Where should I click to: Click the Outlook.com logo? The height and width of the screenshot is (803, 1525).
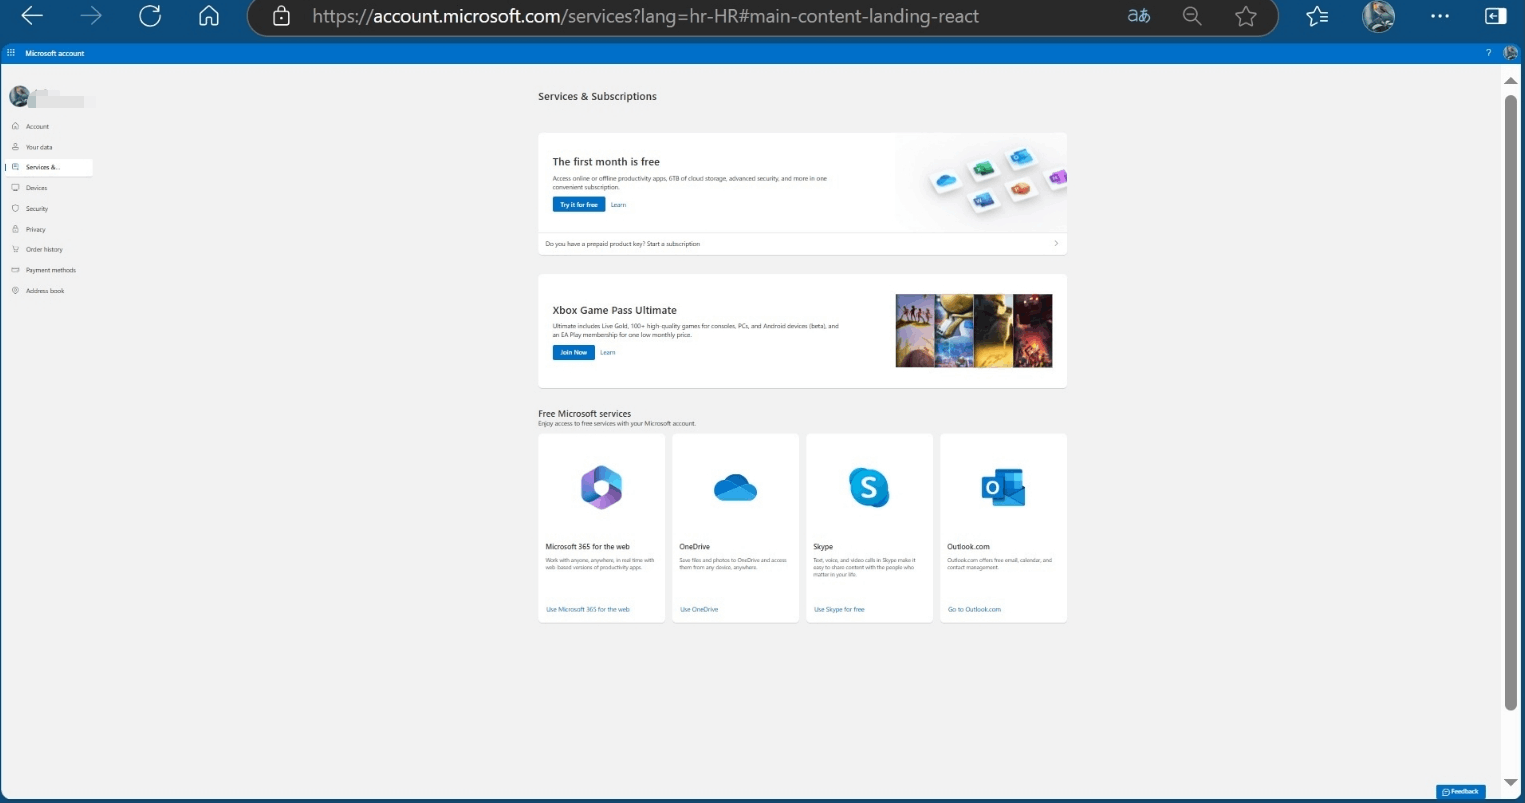coord(1003,488)
